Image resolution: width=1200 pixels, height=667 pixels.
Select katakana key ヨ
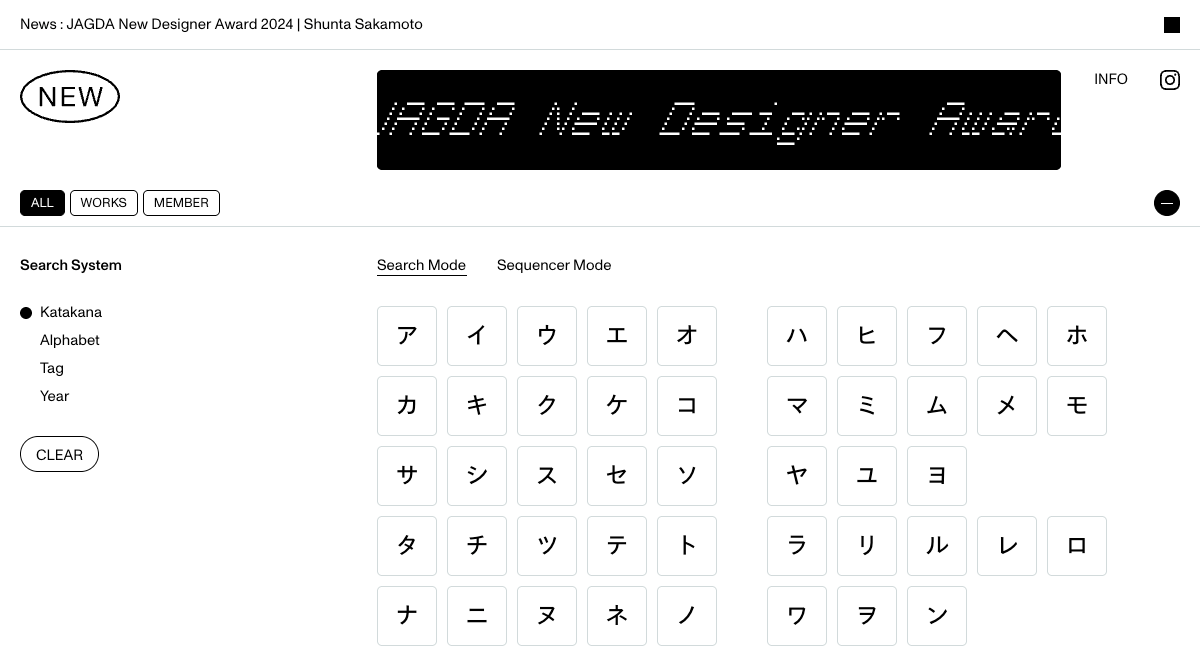tap(937, 476)
